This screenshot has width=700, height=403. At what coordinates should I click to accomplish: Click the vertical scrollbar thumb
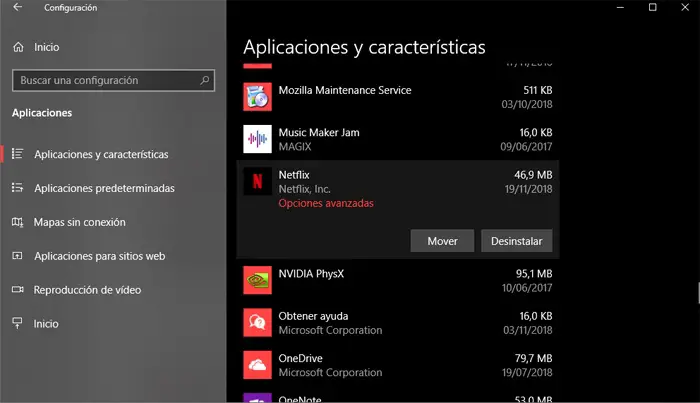[699, 293]
